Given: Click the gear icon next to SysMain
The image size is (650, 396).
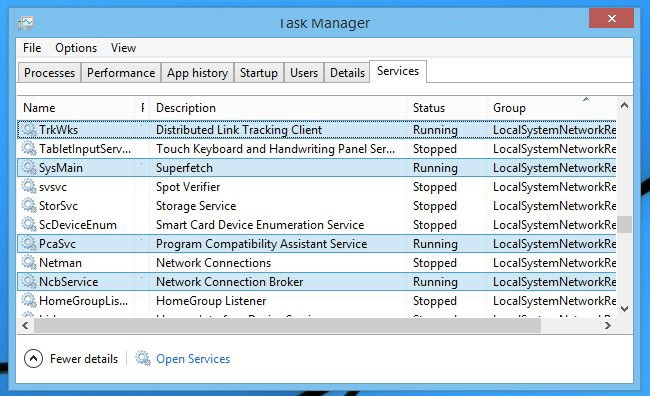Looking at the screenshot, I should pyautogui.click(x=29, y=168).
